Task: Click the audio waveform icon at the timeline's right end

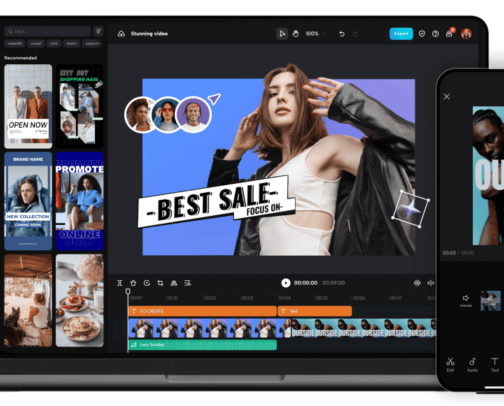Action: pyautogui.click(x=430, y=283)
